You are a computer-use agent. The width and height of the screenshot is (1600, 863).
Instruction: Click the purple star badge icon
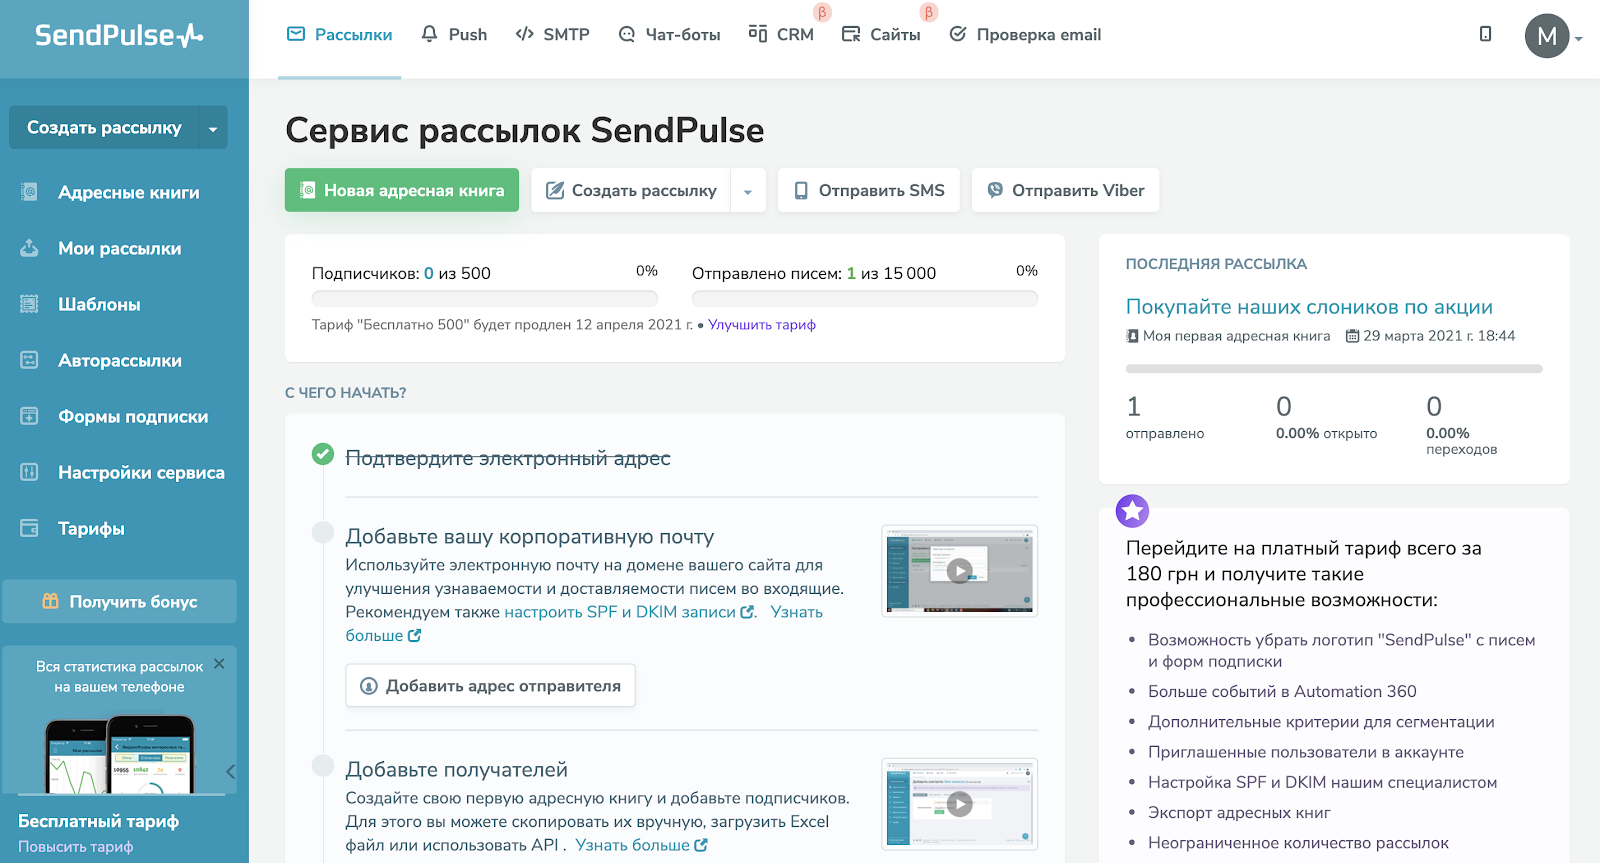1132,511
